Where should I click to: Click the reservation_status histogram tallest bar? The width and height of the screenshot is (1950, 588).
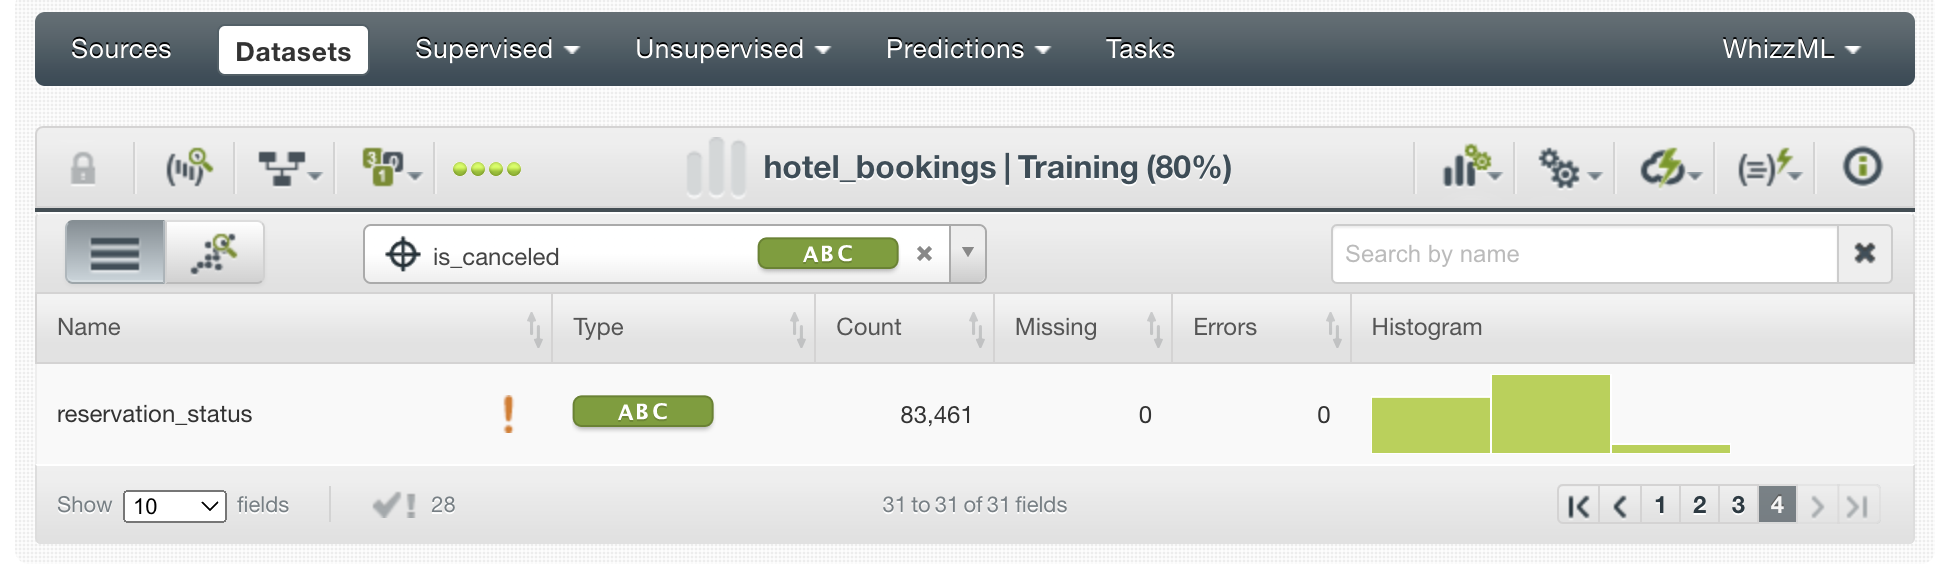1550,414
